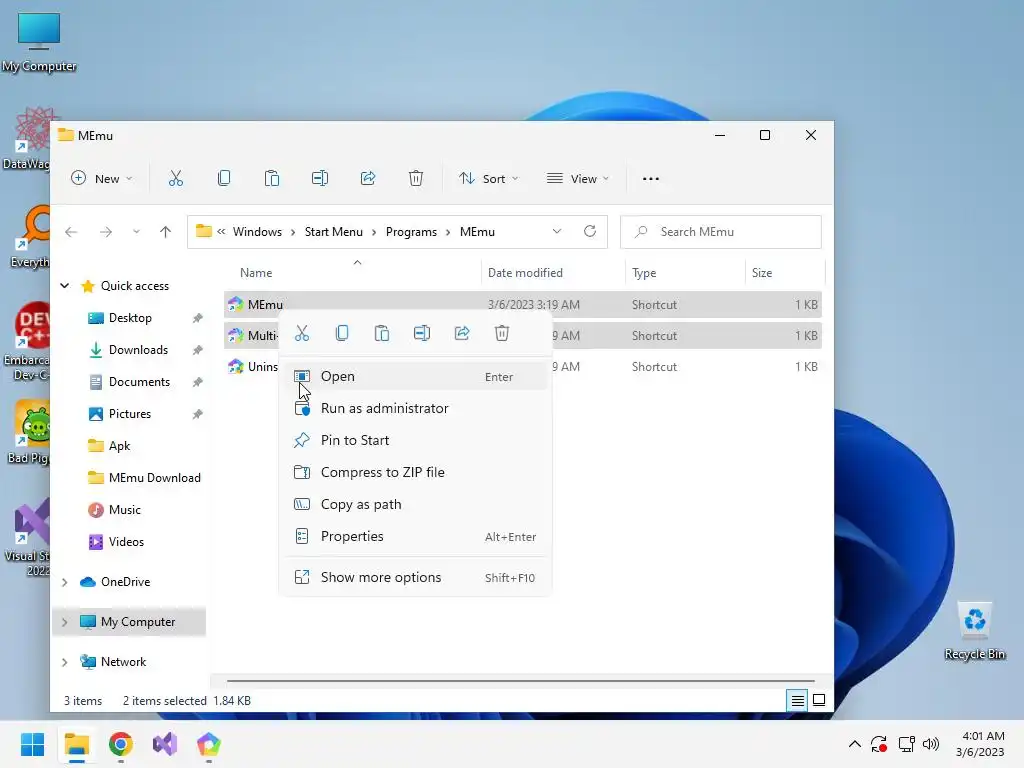Open recent locations dropdown arrow
This screenshot has height=768, width=1024.
pyautogui.click(x=136, y=232)
